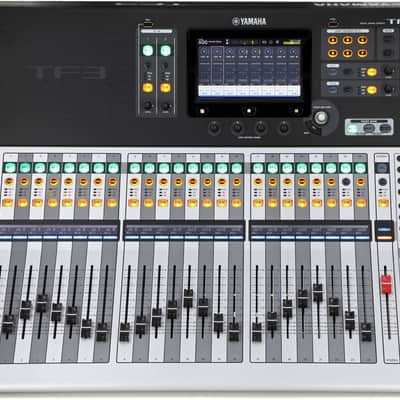Click the right stereo-in strip's level knob
Screen dimensions: 400x400
(x=165, y=106)
